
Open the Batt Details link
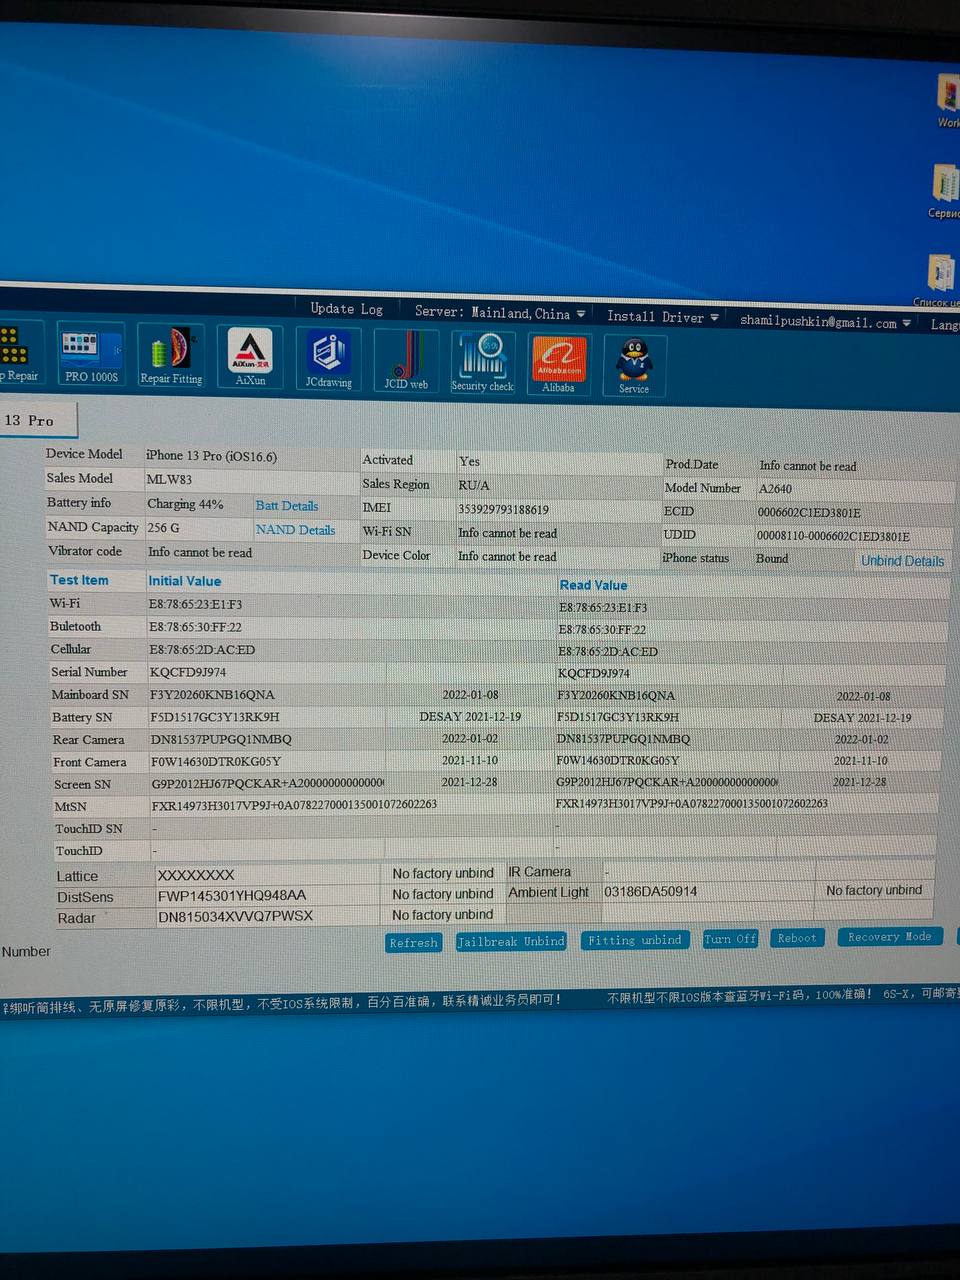[287, 506]
